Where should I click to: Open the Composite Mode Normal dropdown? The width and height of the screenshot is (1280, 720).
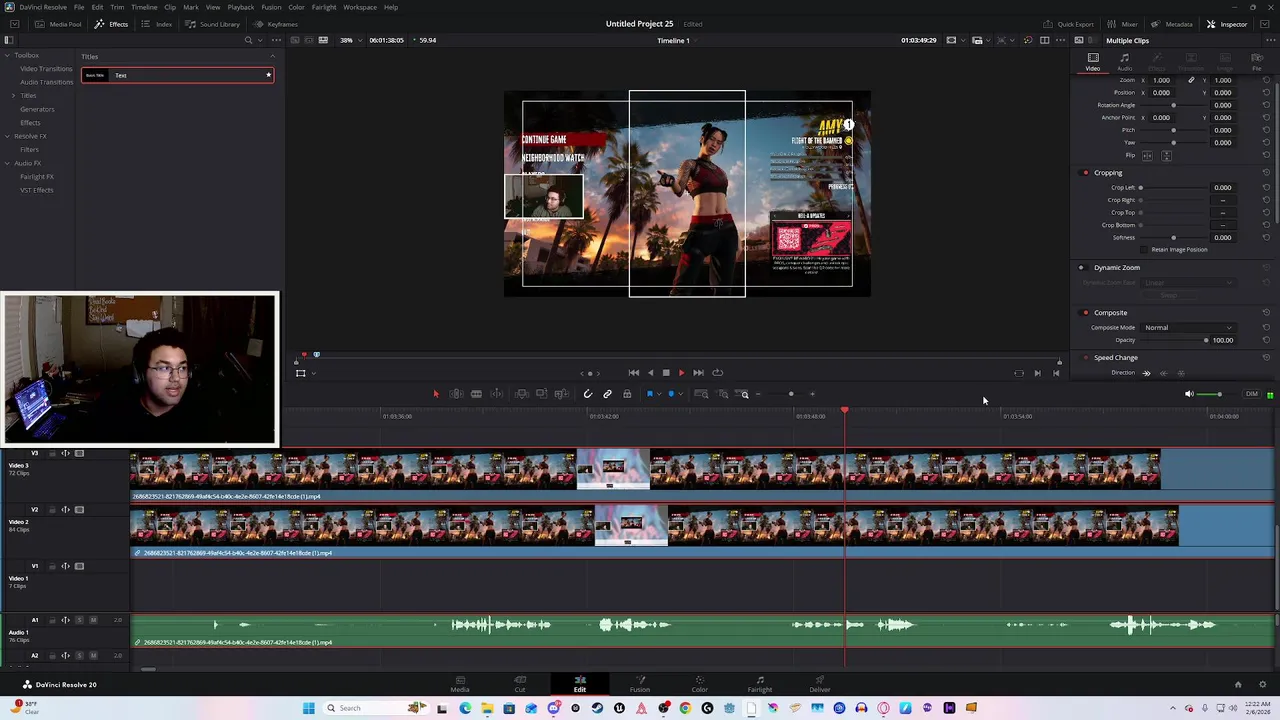pyautogui.click(x=1188, y=328)
